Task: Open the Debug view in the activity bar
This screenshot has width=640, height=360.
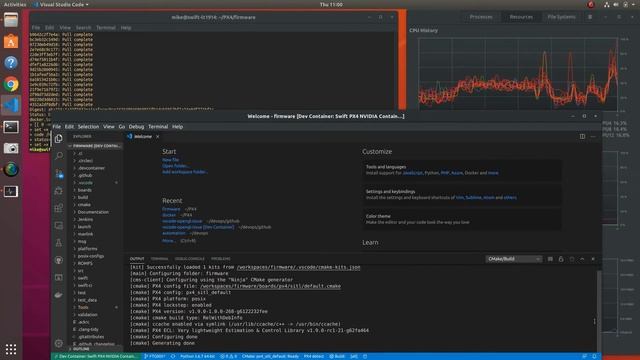Action: tap(59, 191)
